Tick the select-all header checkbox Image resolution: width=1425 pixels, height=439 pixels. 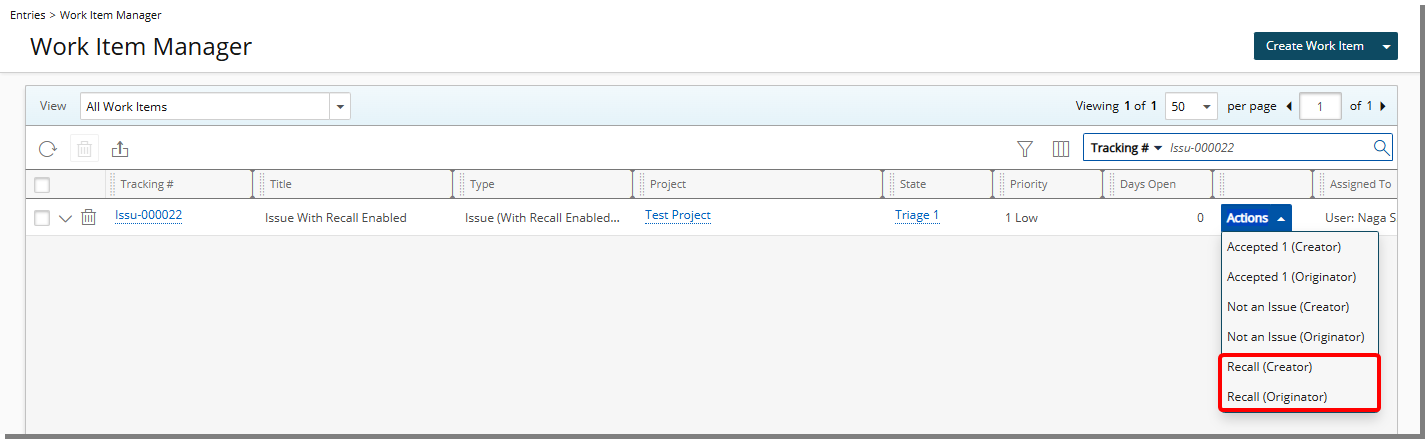coord(42,184)
